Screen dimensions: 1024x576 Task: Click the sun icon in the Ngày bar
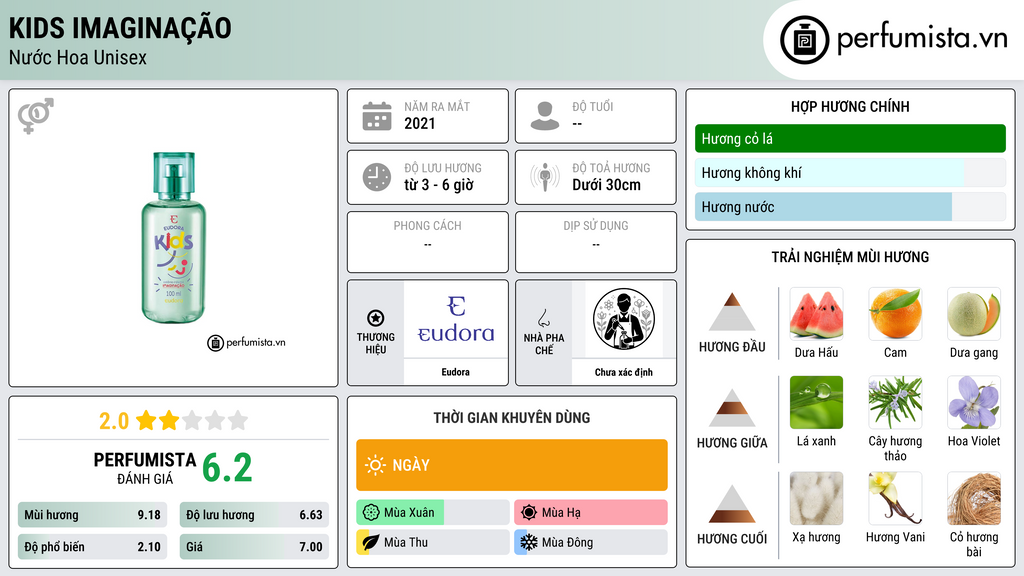376,465
